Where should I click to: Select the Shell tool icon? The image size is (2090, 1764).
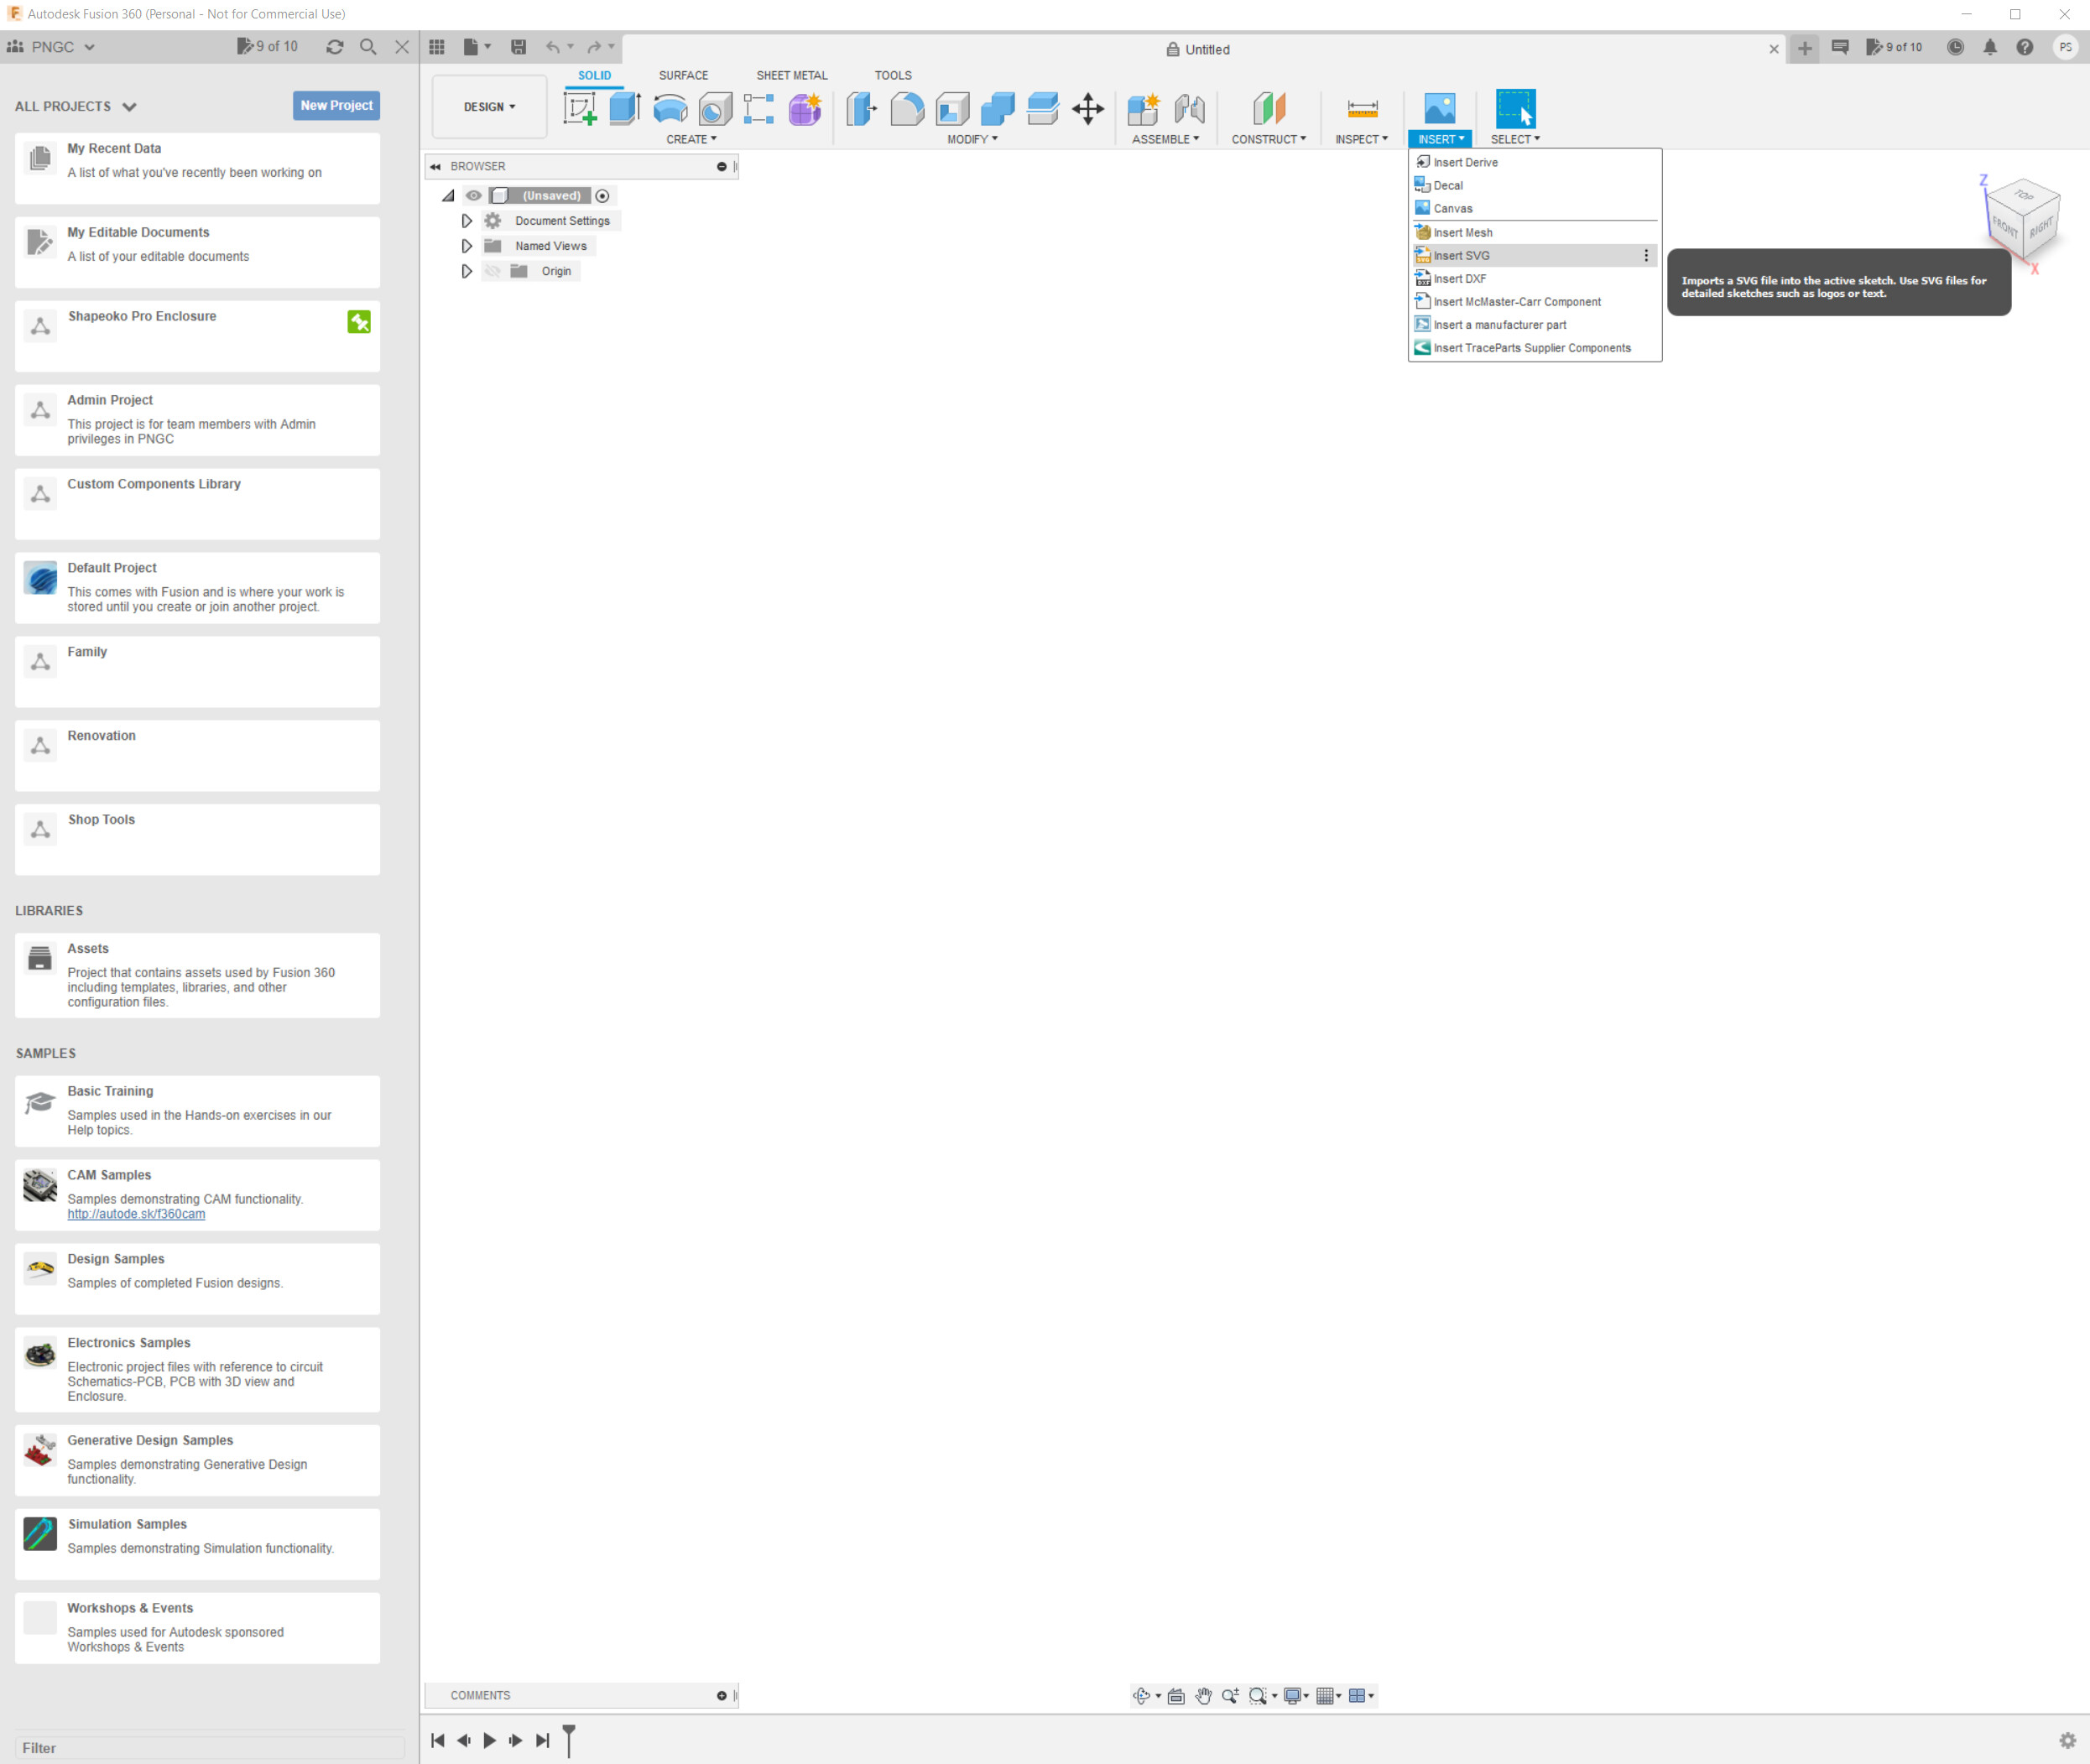(952, 108)
